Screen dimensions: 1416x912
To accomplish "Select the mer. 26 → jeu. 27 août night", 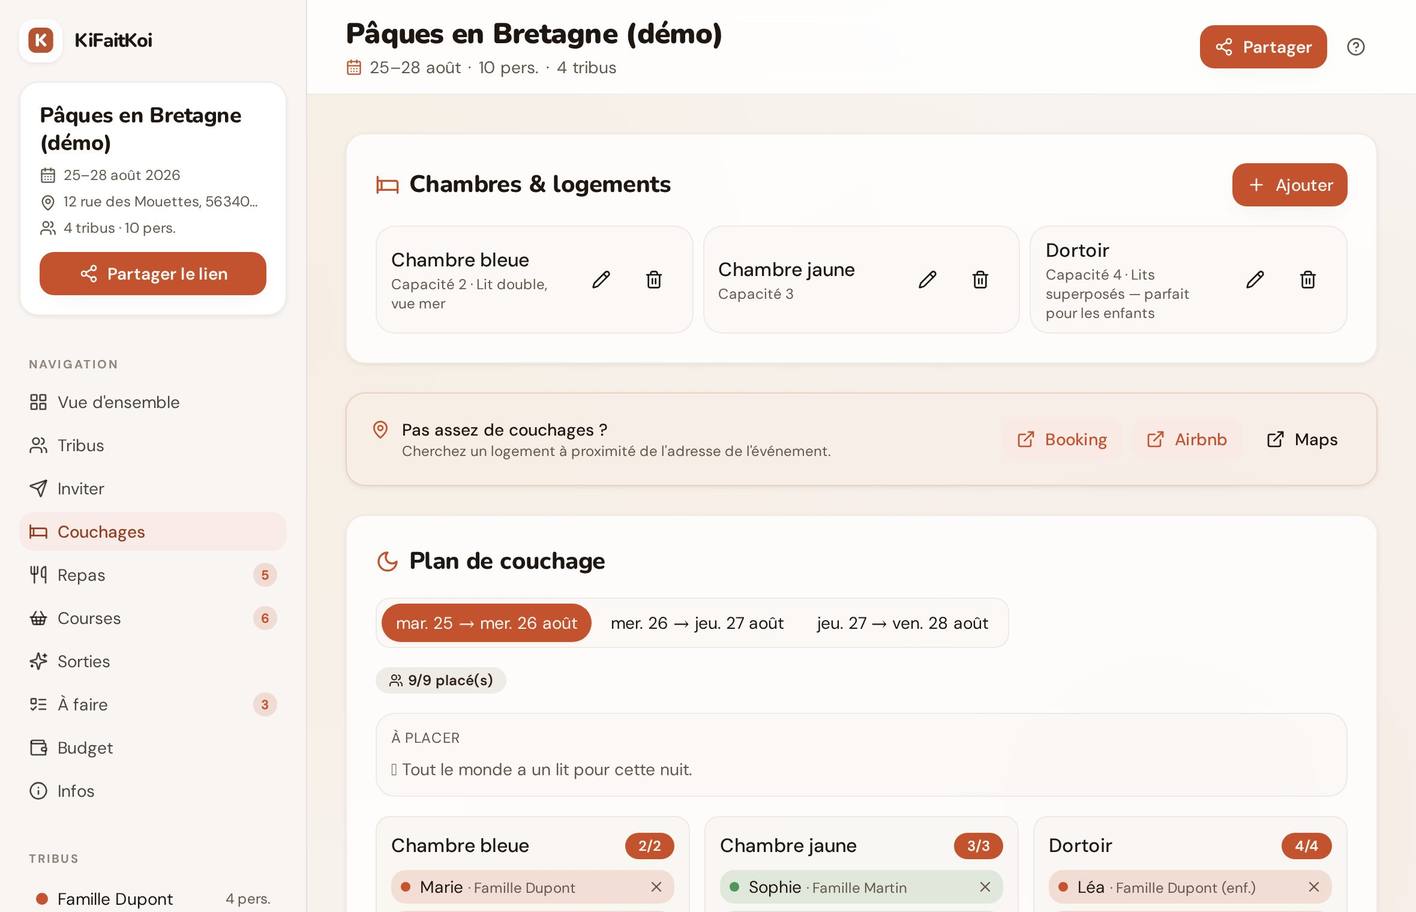I will [x=697, y=623].
